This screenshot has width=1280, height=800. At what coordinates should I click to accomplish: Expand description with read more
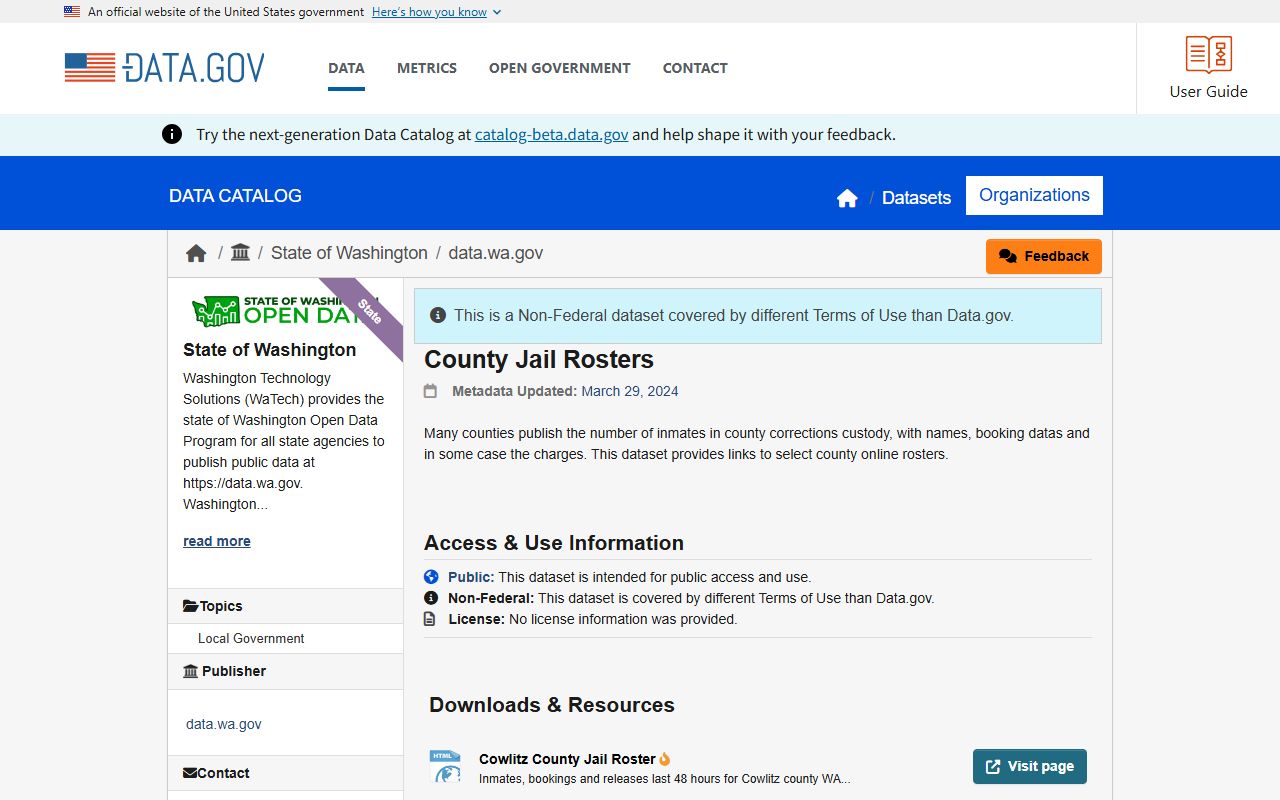coord(217,541)
